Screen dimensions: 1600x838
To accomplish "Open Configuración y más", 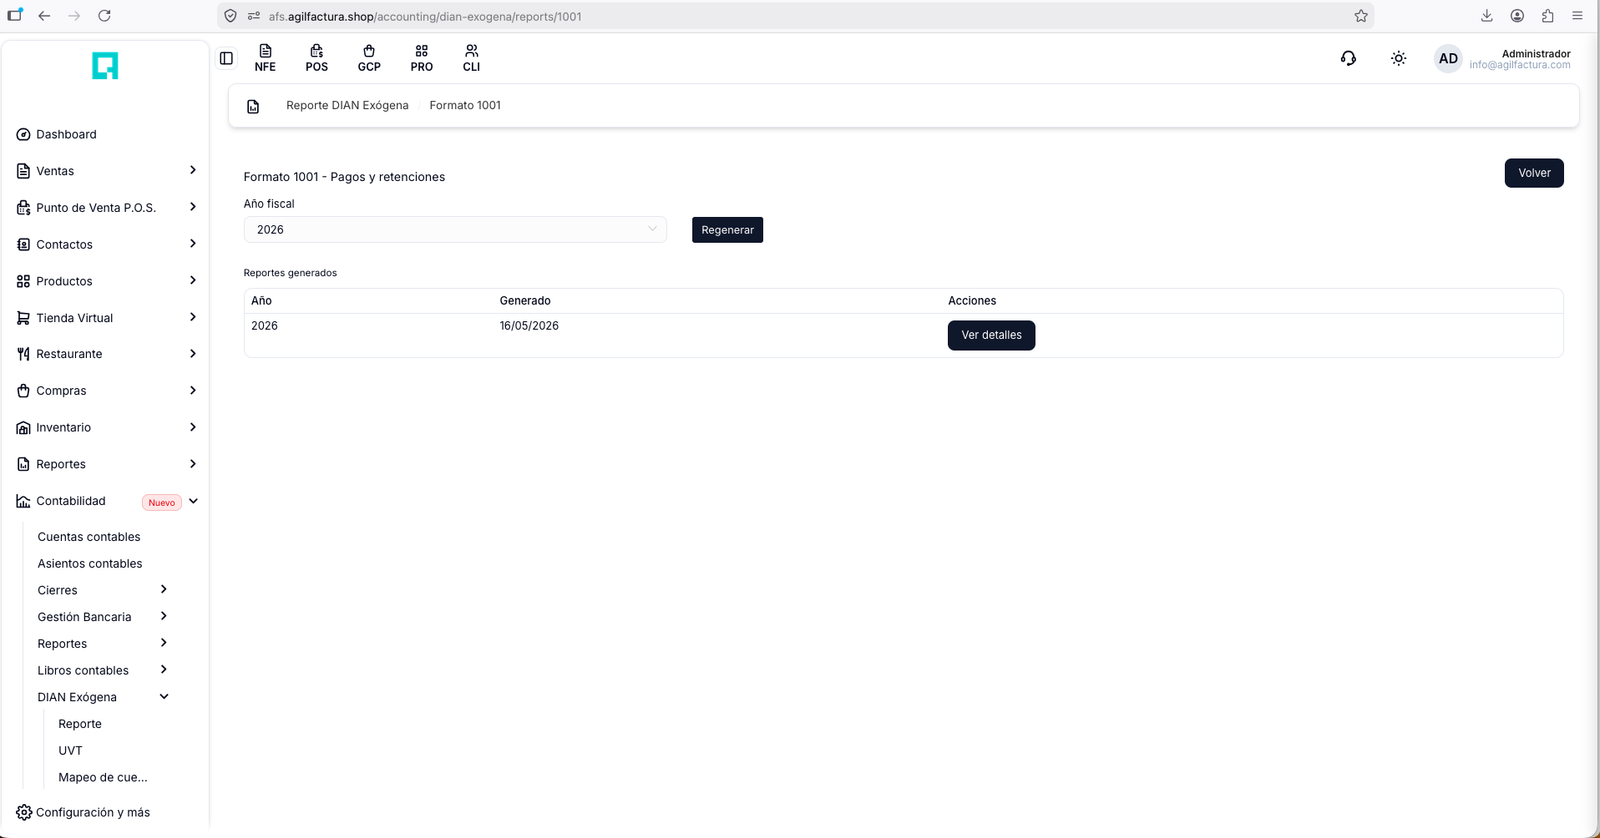I will pos(93,812).
